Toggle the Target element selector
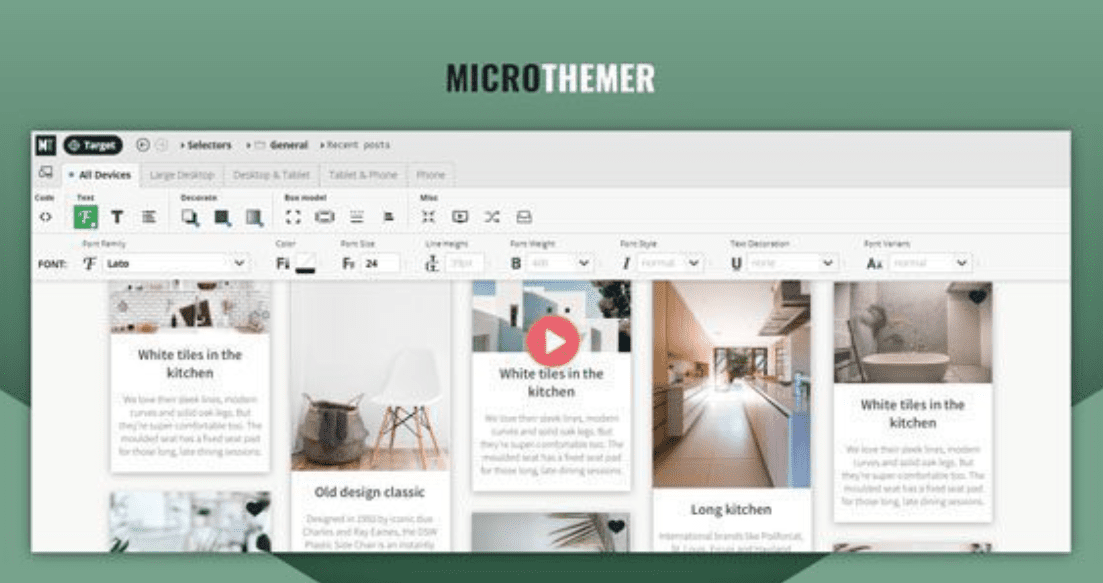Screen dimensions: 1103x583 (x=93, y=145)
